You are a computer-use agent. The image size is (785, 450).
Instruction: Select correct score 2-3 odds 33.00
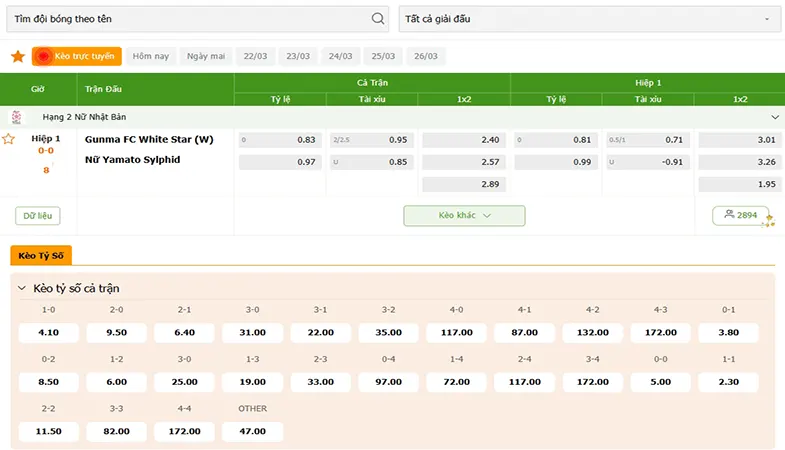[320, 382]
